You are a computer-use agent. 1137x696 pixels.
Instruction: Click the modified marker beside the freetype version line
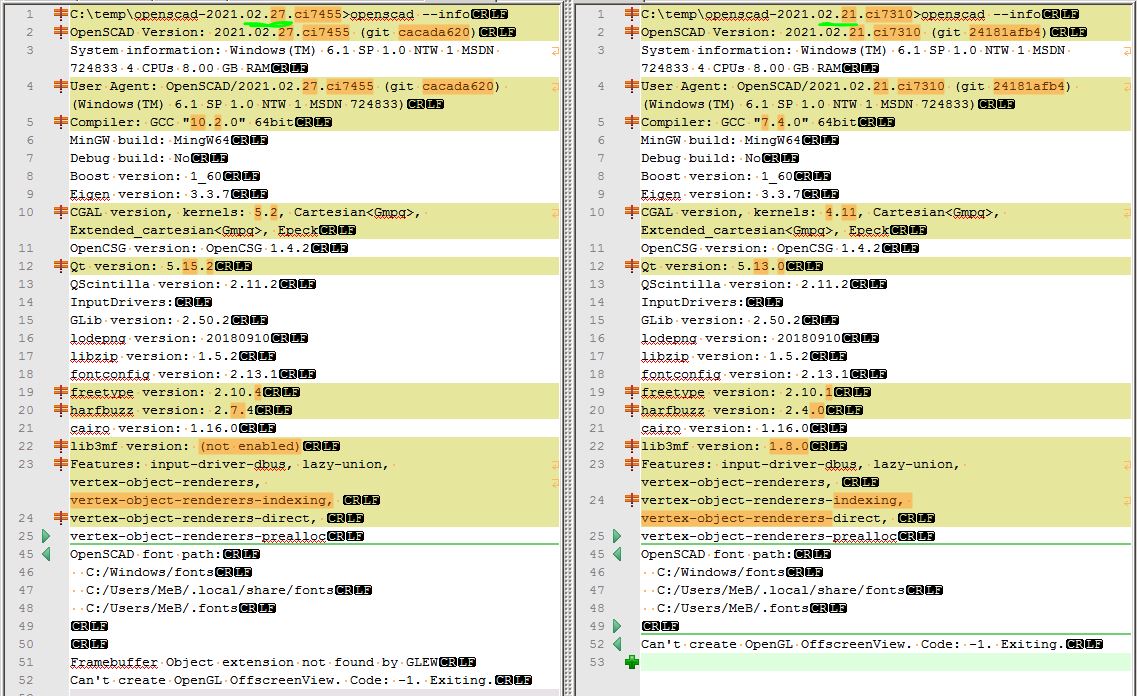coord(62,392)
